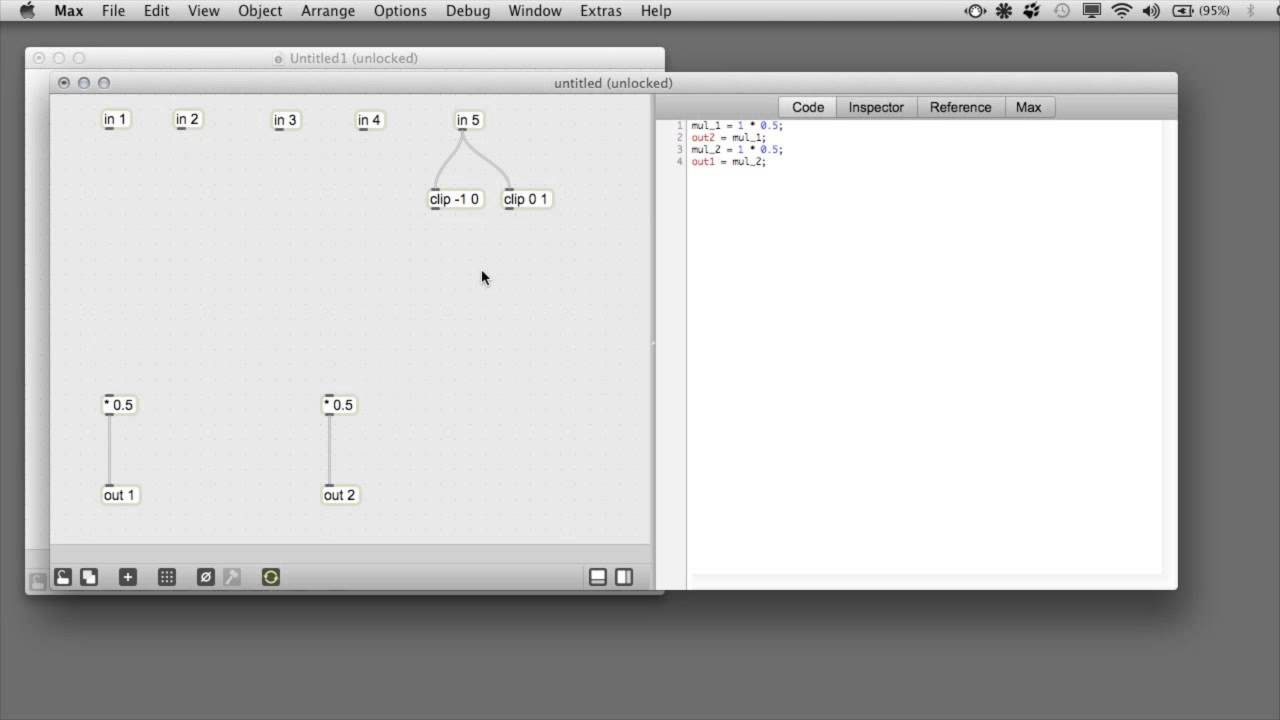Open the Max tab in sidebar
The image size is (1280, 720).
[1028, 107]
